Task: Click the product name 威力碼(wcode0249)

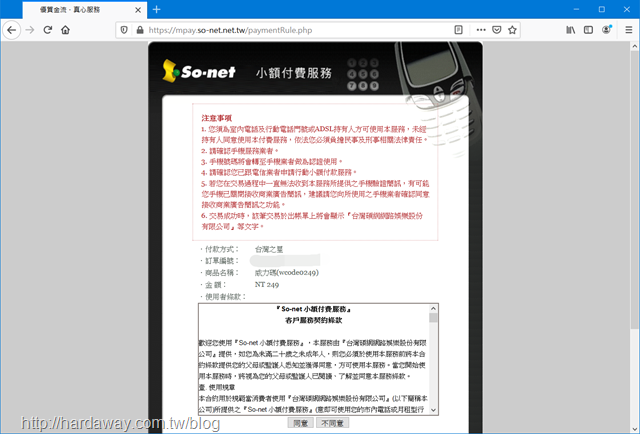Action: point(287,272)
